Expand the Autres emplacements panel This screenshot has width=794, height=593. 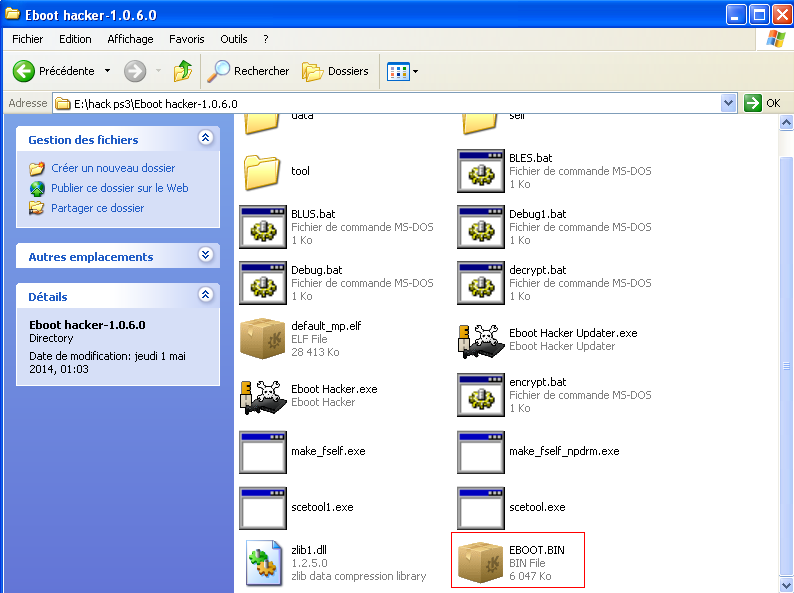tap(206, 254)
